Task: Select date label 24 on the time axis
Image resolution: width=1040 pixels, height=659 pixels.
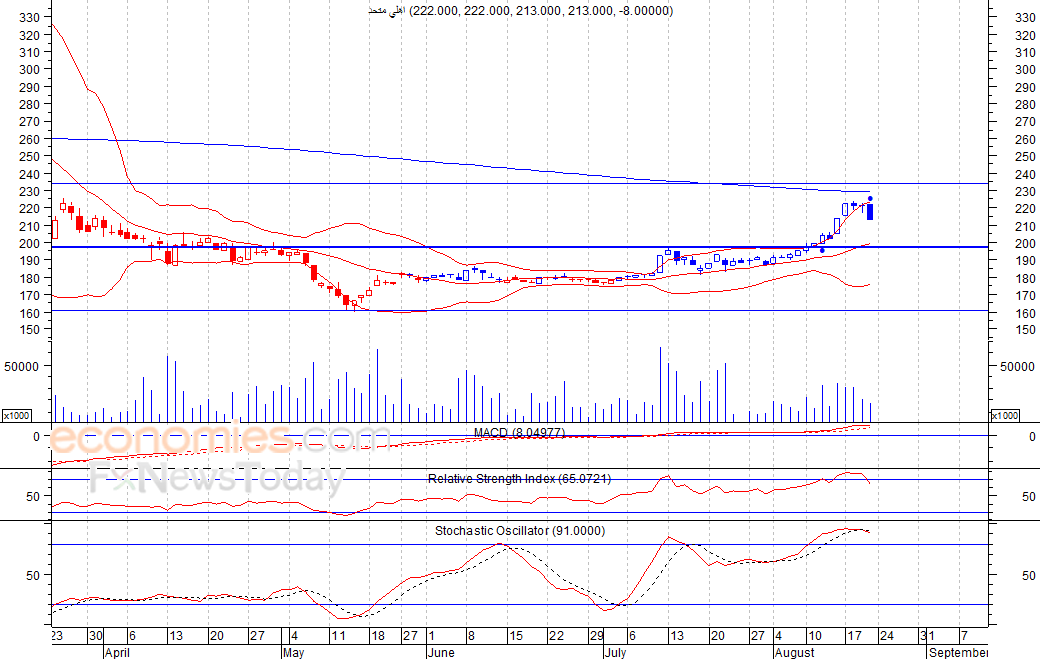Action: point(887,636)
